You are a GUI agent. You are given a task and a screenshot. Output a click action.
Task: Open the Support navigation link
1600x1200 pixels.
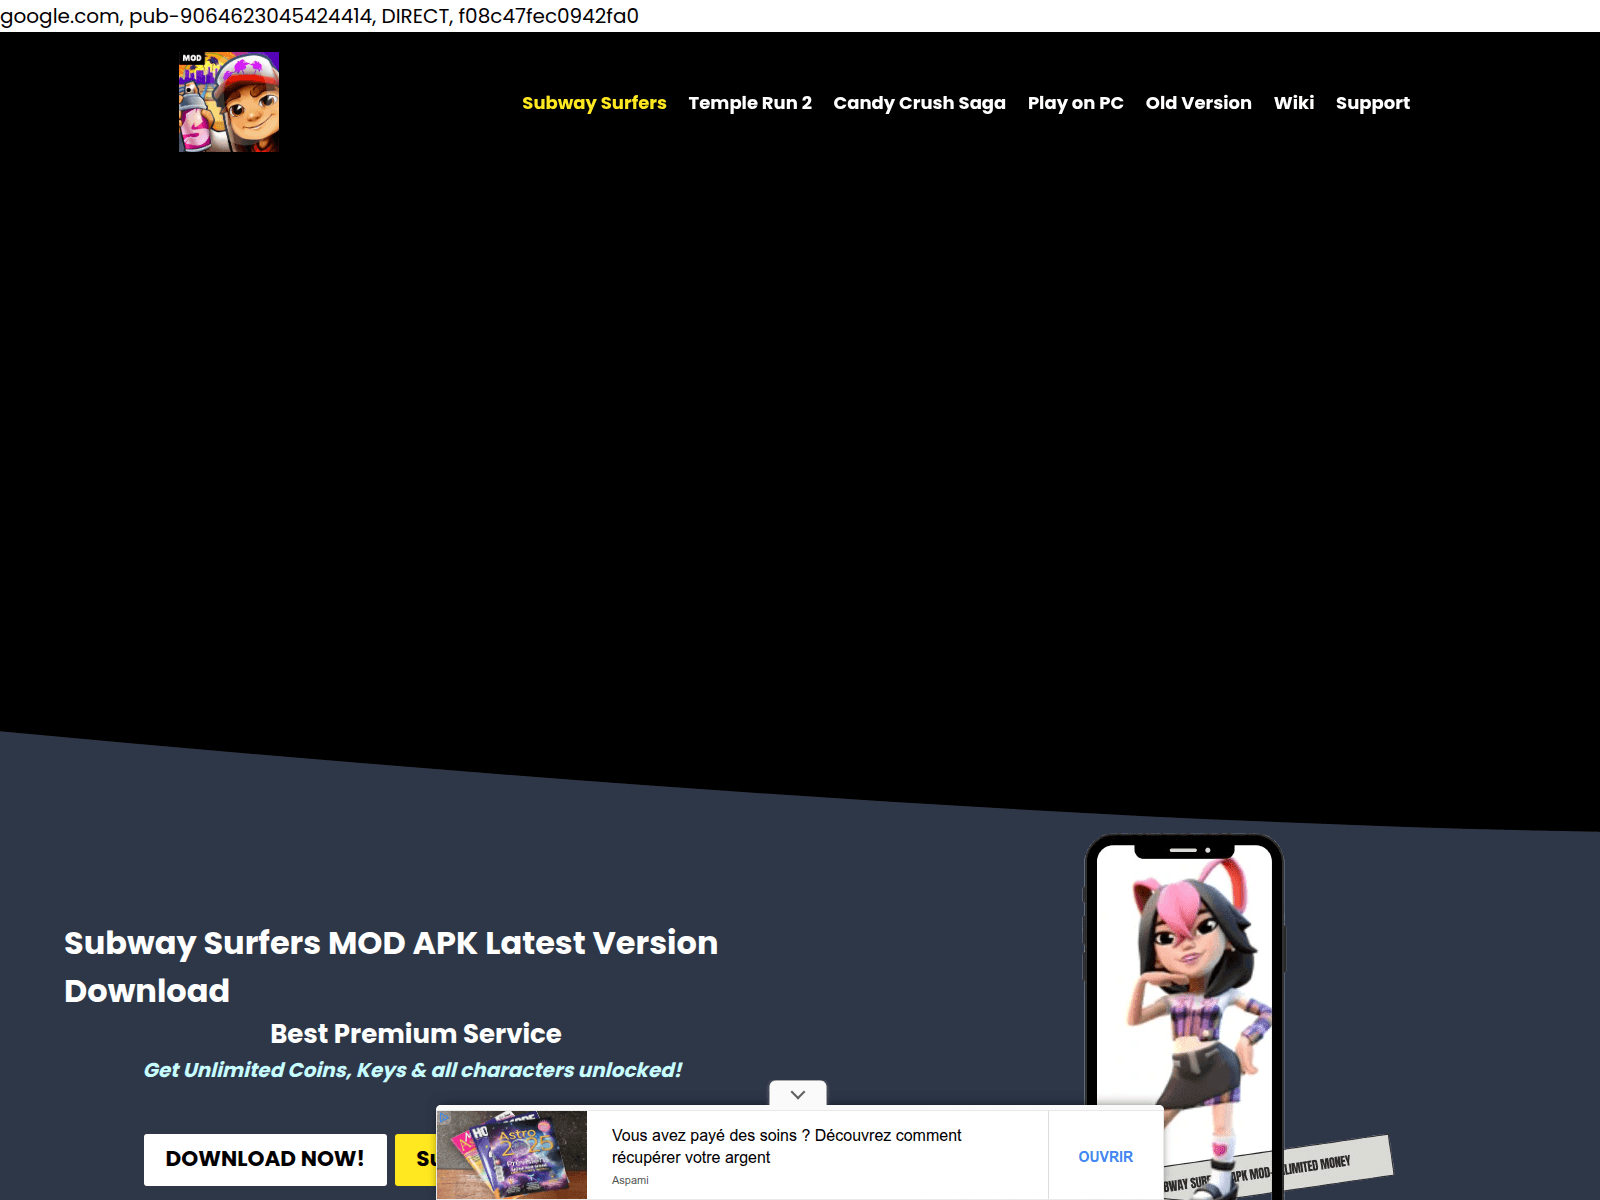1372,103
